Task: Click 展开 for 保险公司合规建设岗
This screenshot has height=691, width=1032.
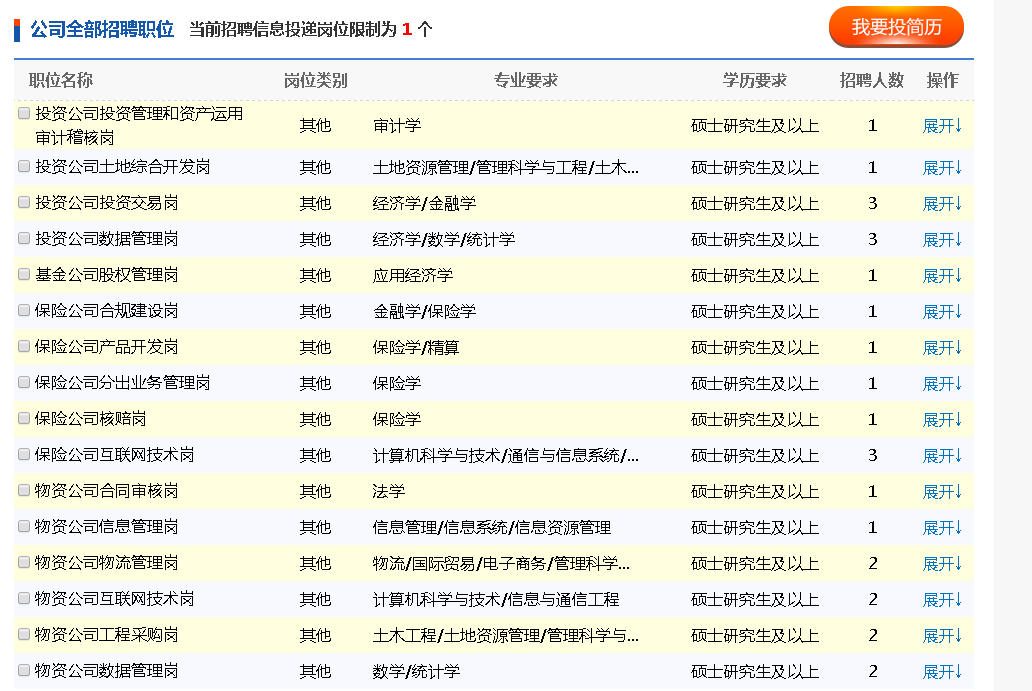Action: pos(941,312)
